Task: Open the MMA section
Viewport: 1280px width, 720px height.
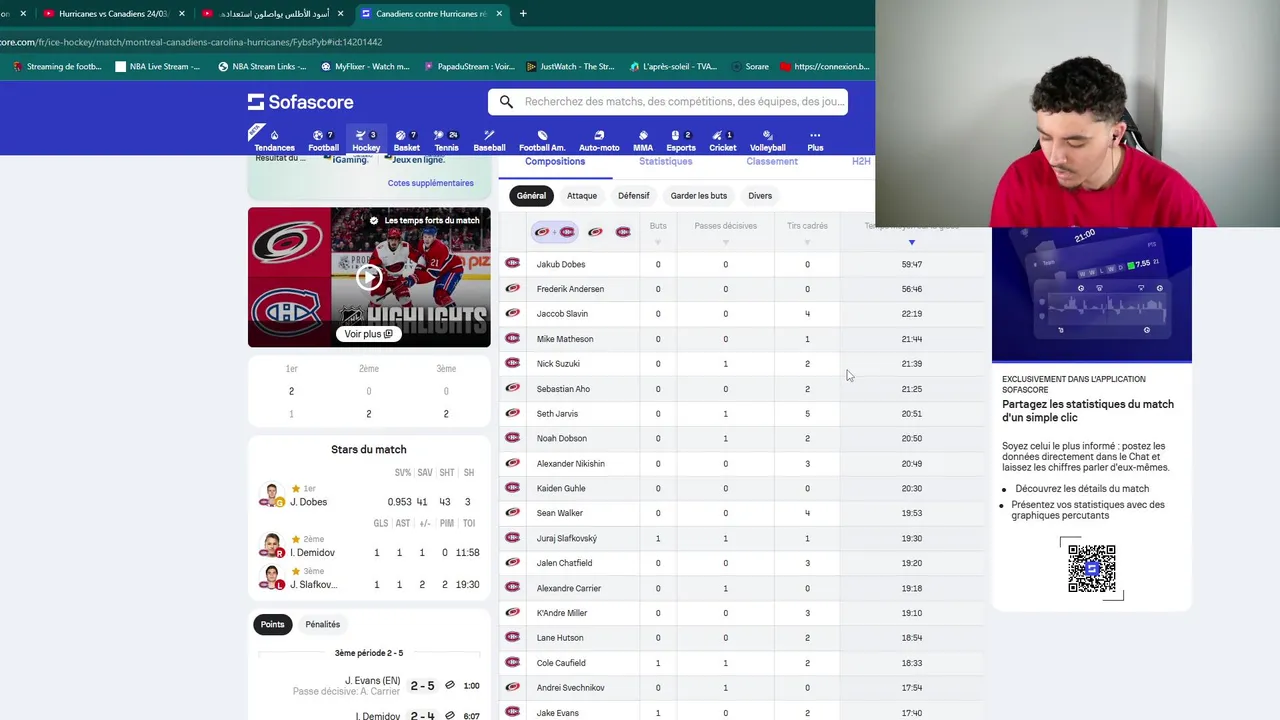Action: (x=643, y=141)
